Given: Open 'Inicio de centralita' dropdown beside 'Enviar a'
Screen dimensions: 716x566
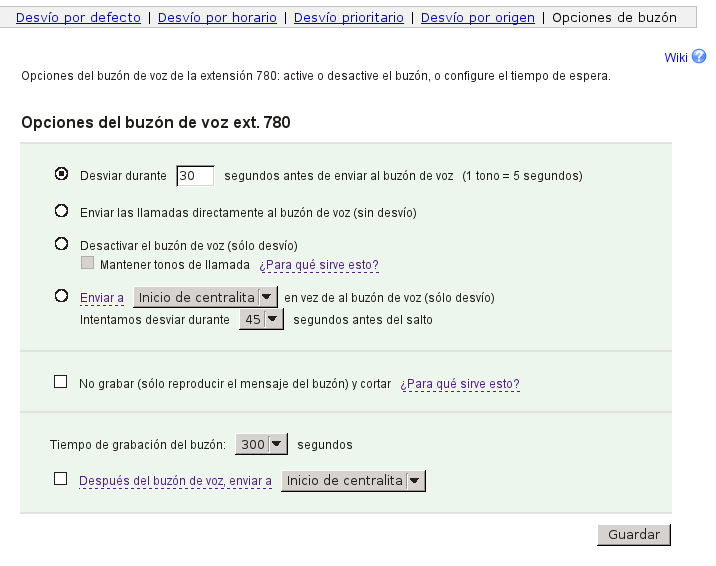Looking at the screenshot, I should coord(204,297).
